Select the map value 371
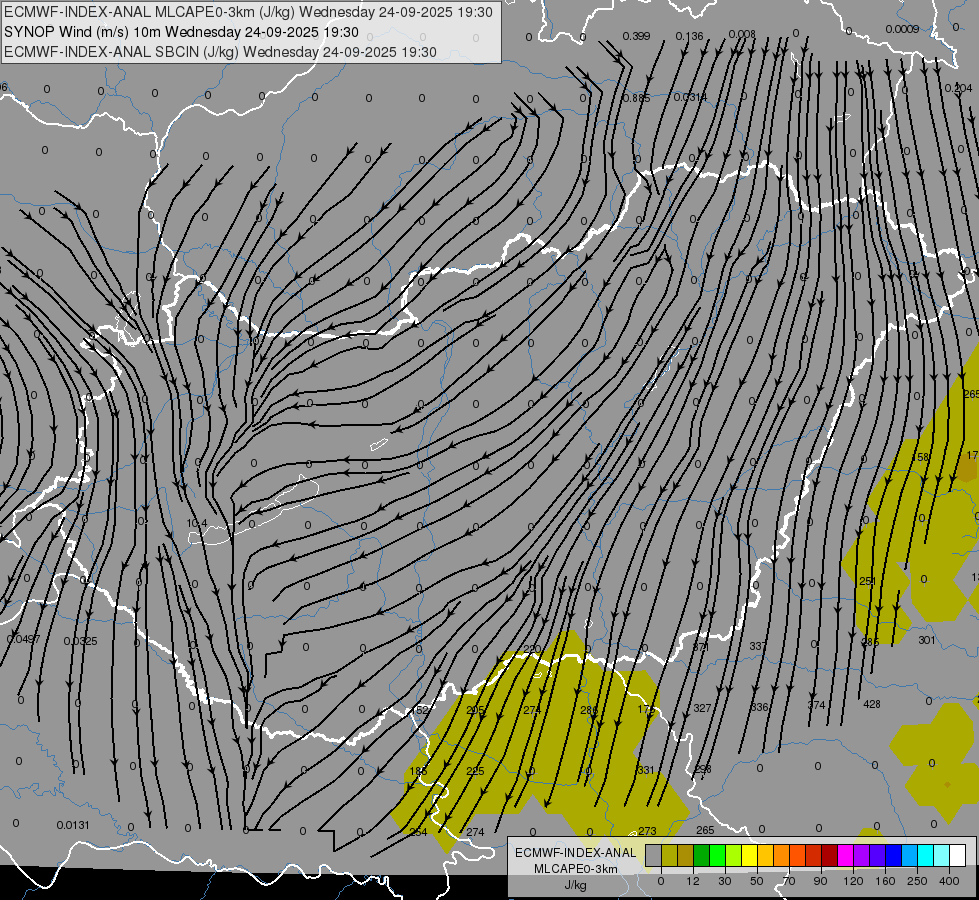The width and height of the screenshot is (979, 900). 701,647
